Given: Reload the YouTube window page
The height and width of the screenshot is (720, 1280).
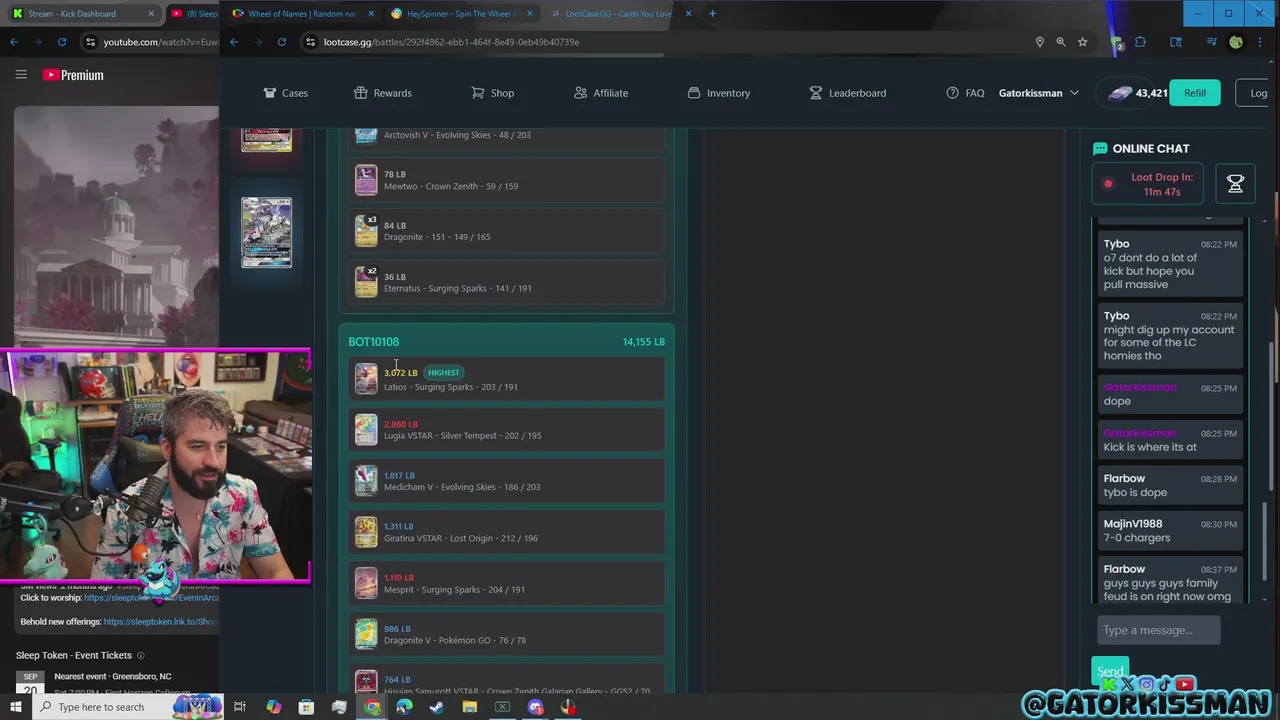Looking at the screenshot, I should tap(62, 42).
